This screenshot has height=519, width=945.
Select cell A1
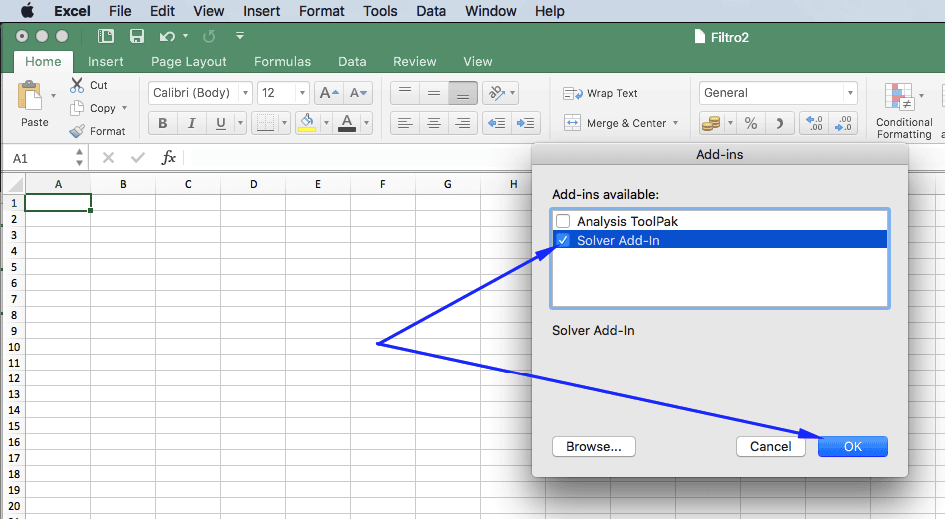click(58, 203)
